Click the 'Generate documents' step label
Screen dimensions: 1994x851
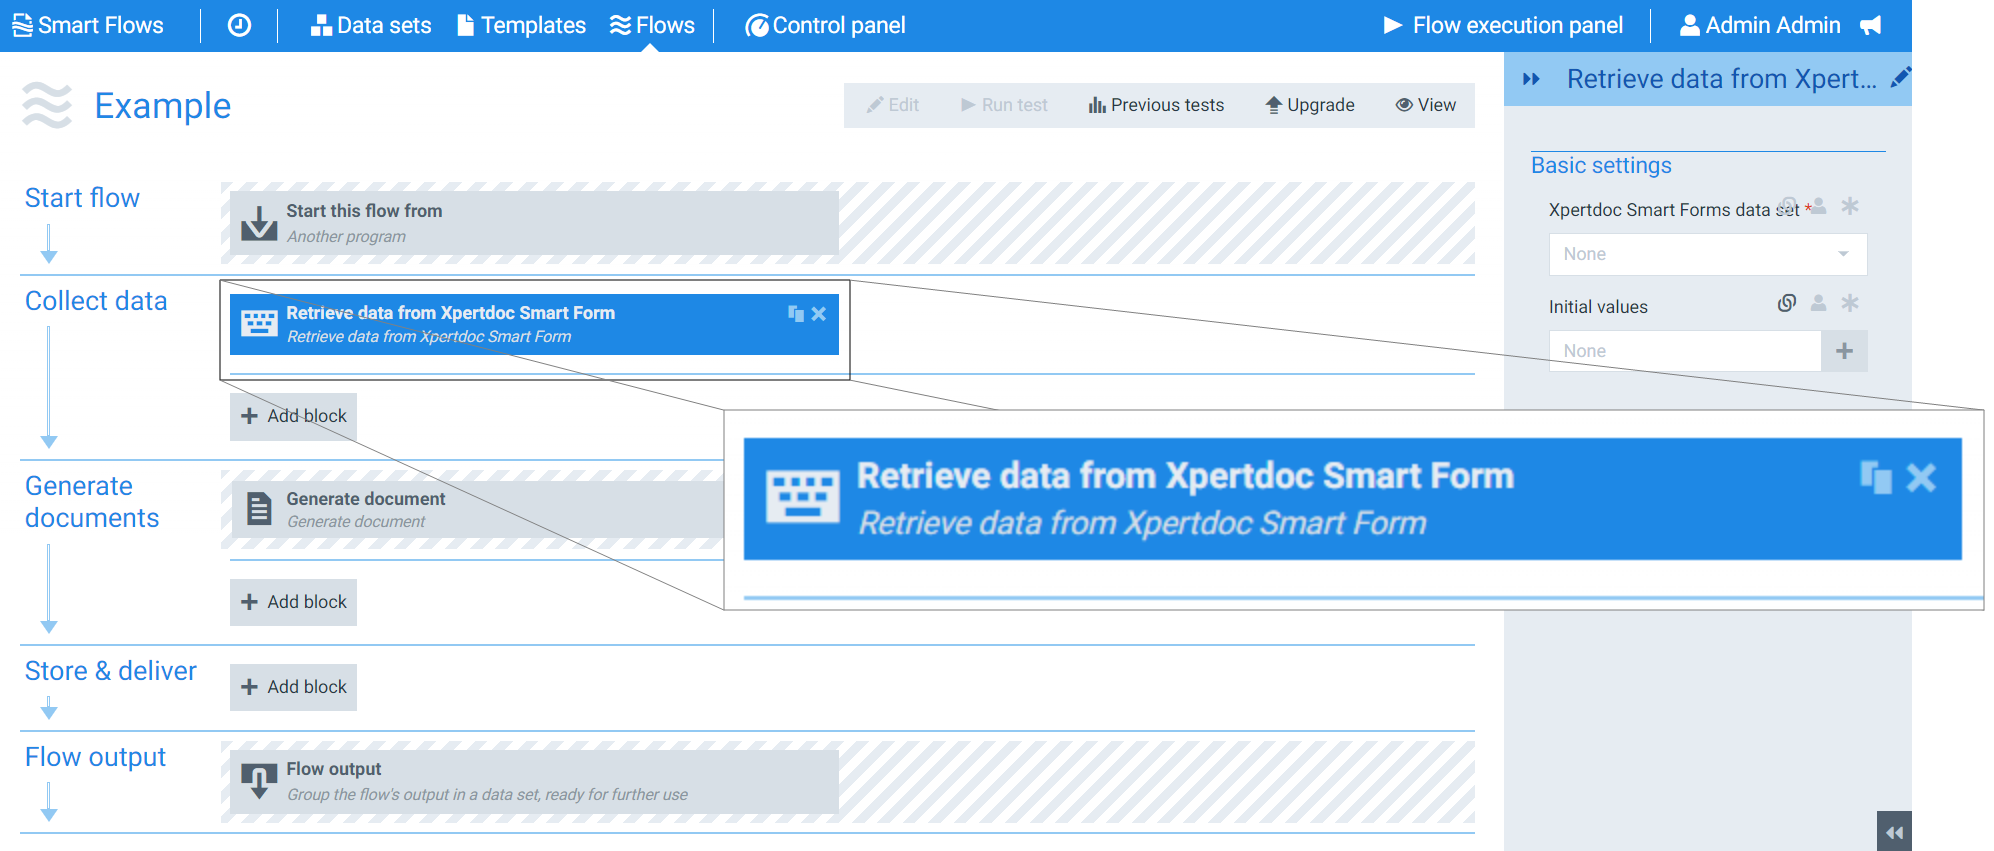(92, 502)
